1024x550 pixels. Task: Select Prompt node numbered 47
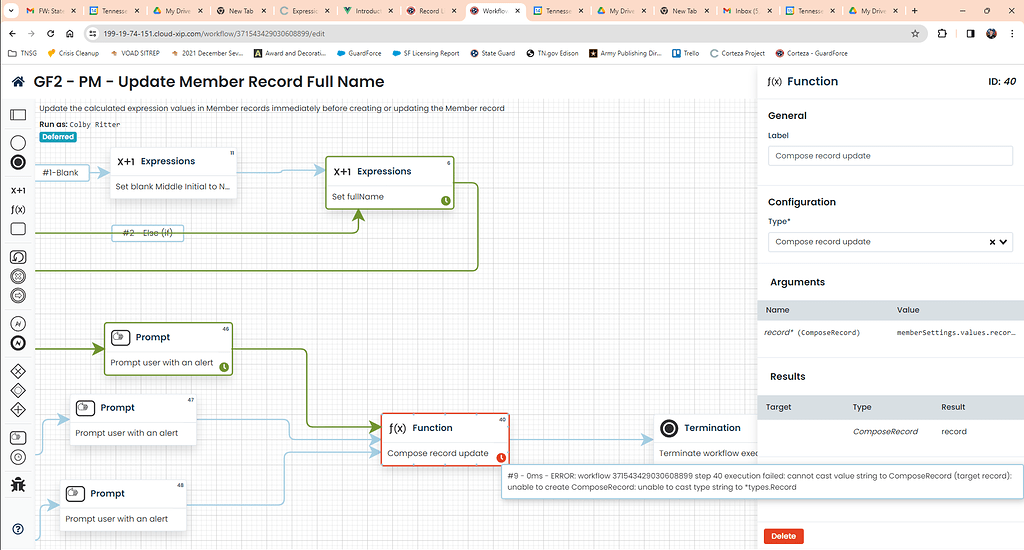click(133, 420)
